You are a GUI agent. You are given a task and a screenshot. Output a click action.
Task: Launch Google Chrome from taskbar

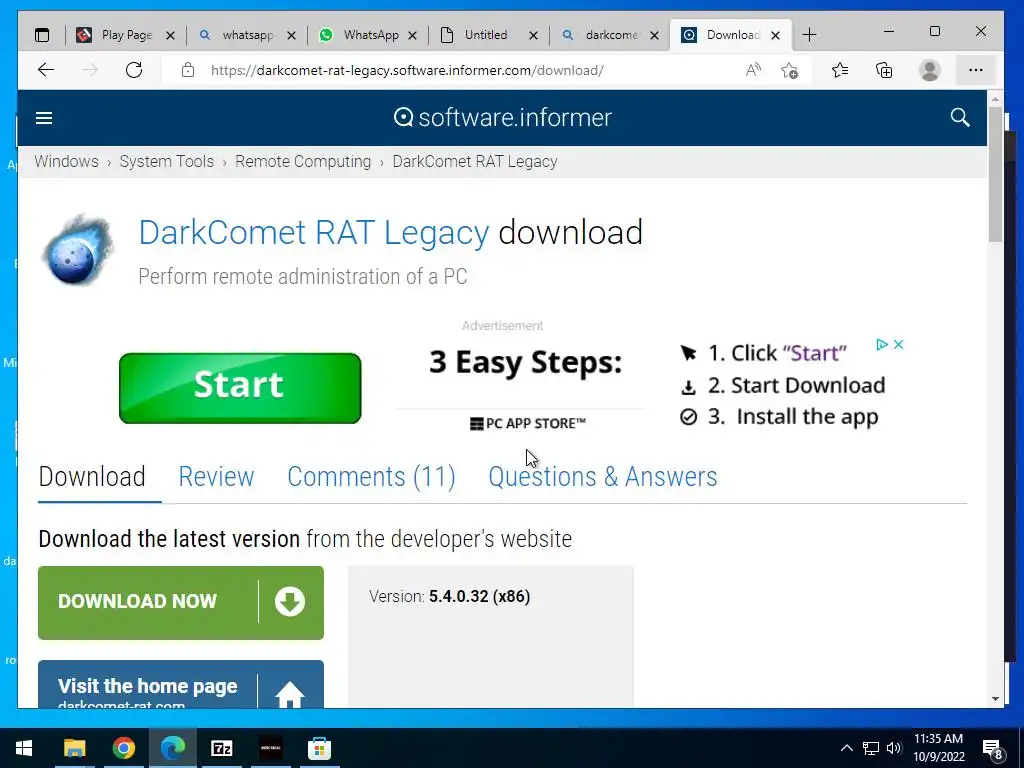[x=123, y=748]
